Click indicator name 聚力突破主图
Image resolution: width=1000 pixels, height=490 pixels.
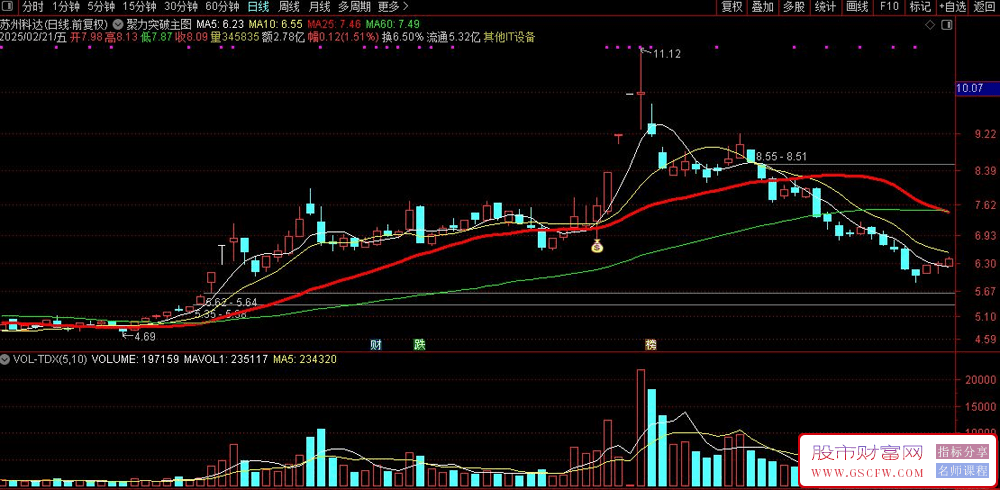pyautogui.click(x=159, y=24)
